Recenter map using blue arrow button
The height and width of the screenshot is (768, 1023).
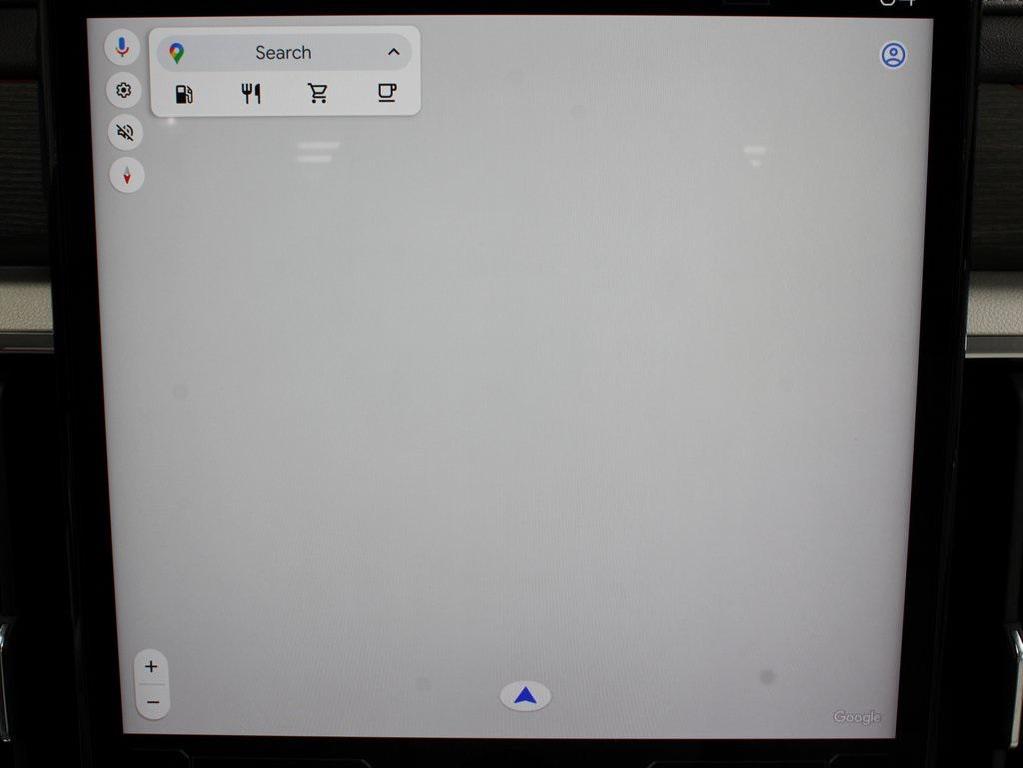(x=525, y=696)
